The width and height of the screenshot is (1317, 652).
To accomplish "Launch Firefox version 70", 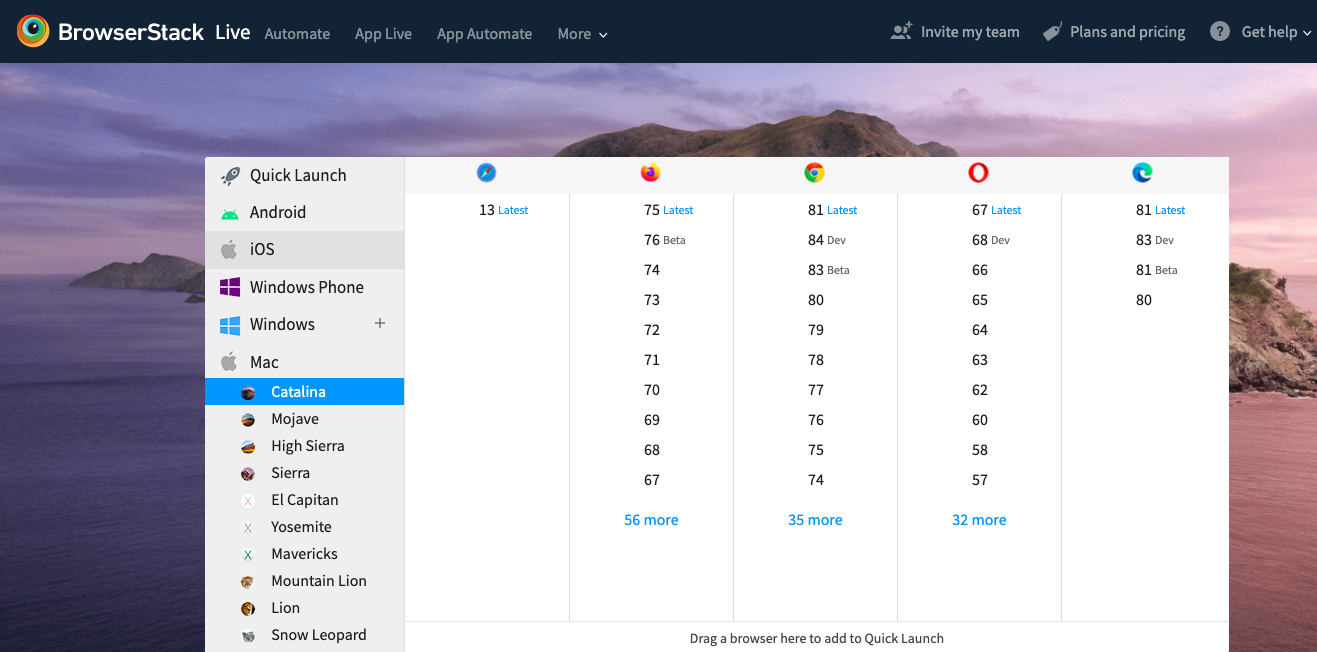I will 652,390.
